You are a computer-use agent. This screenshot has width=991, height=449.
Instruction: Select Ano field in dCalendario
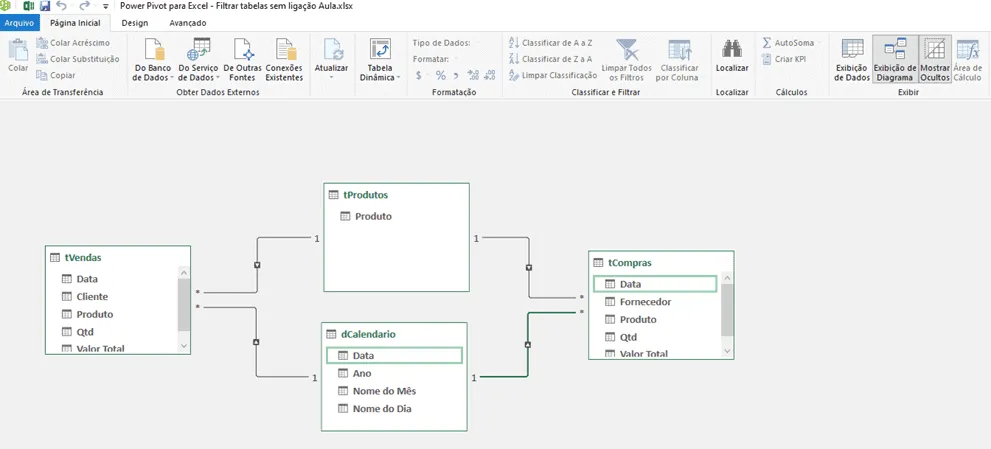[362, 373]
